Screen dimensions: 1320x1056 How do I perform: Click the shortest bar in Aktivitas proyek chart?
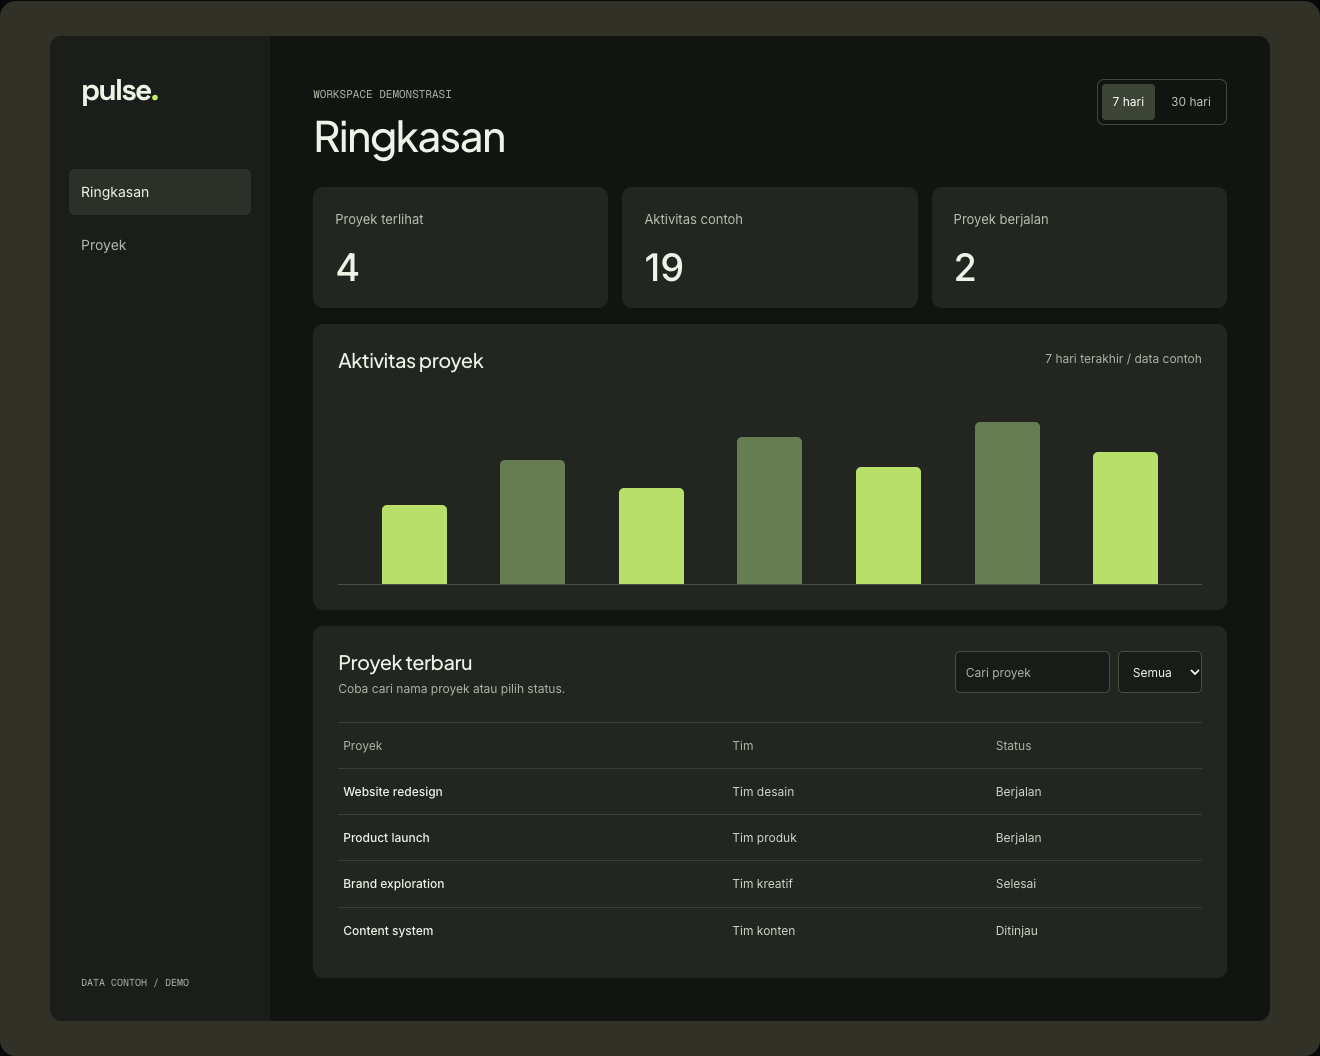point(414,545)
